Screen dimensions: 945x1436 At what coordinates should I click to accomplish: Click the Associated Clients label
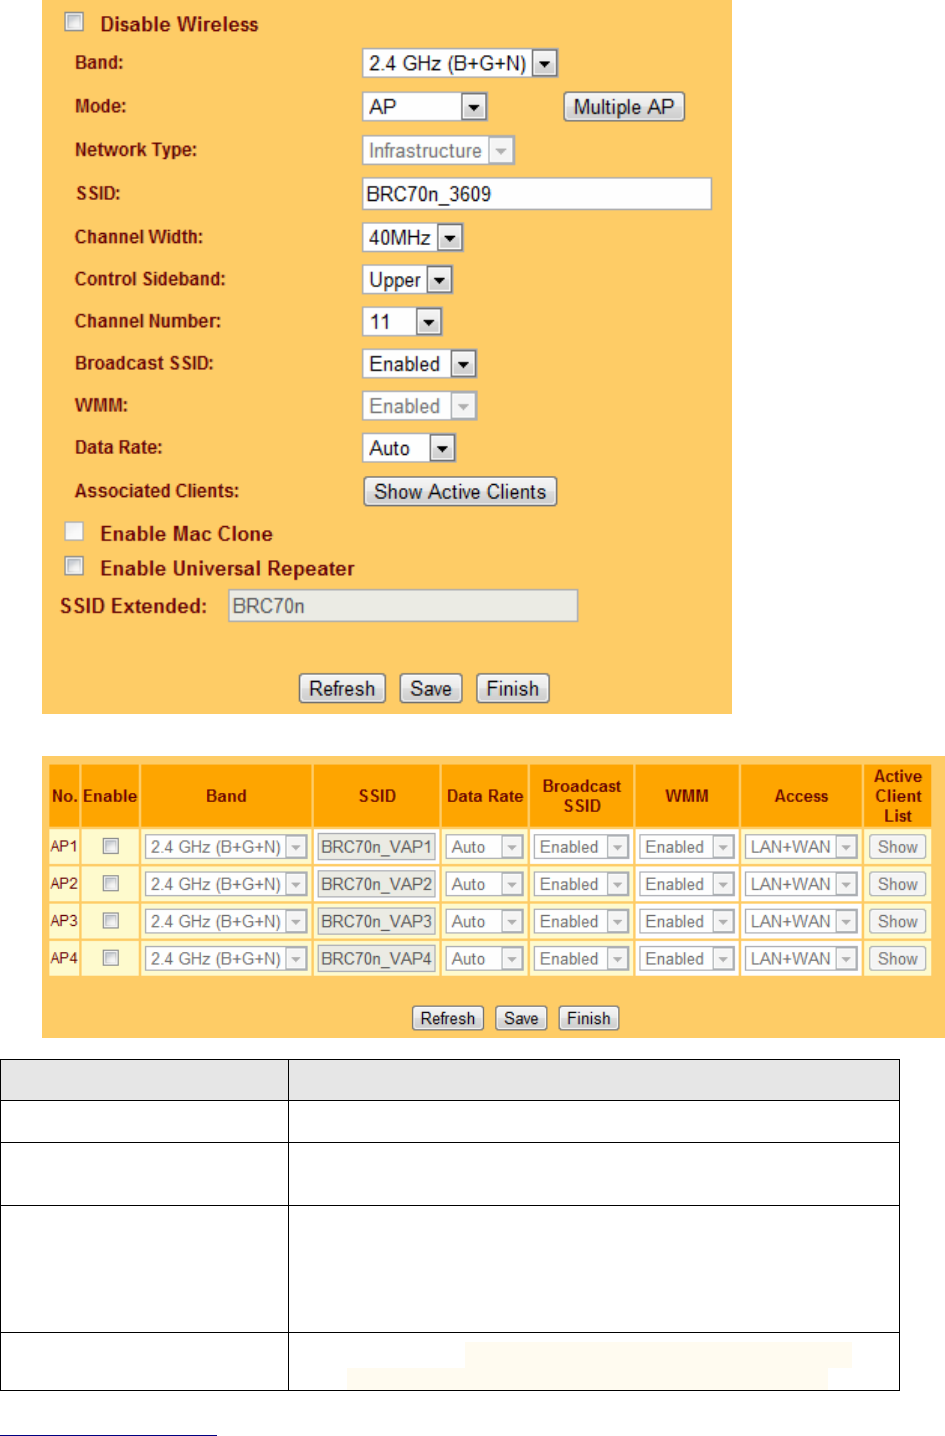click(x=157, y=491)
